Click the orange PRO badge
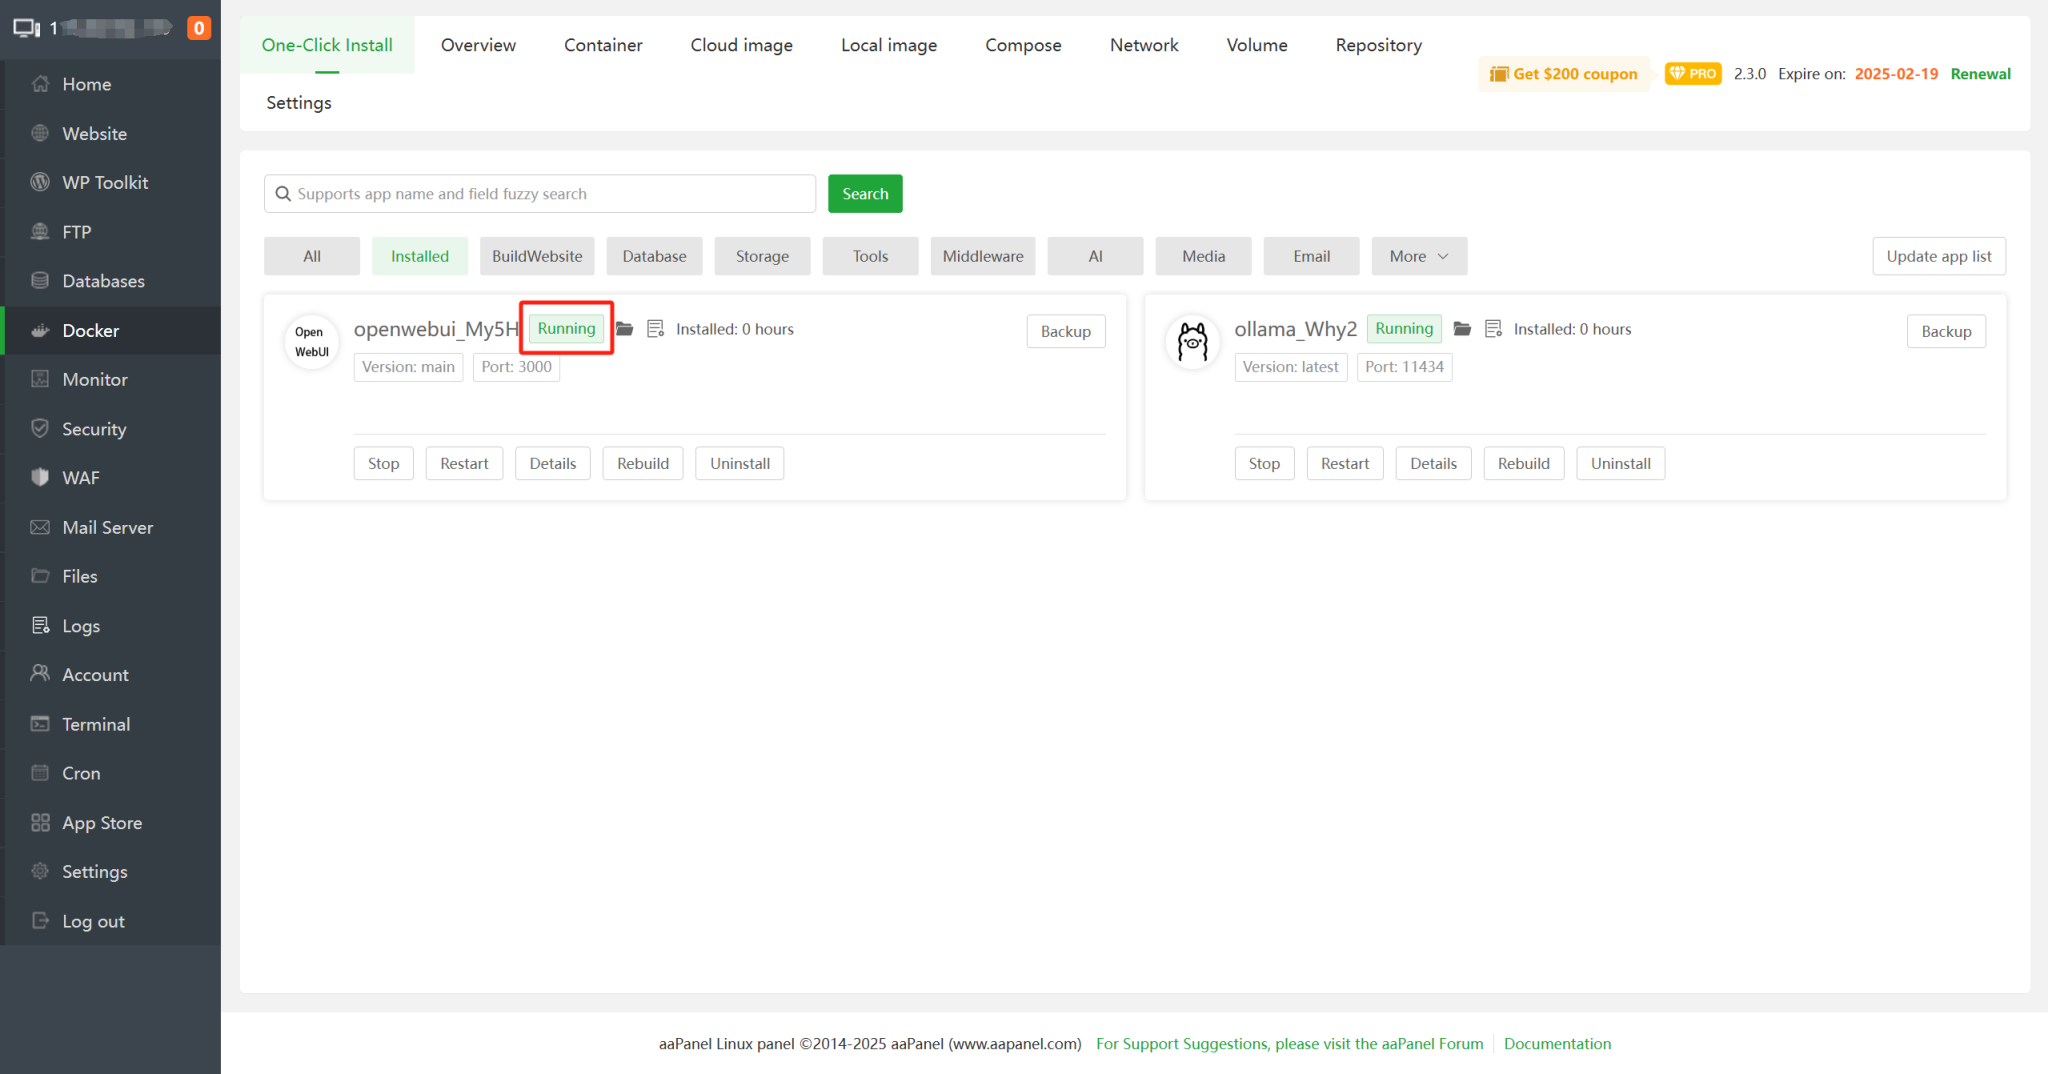The height and width of the screenshot is (1074, 2048). [x=1692, y=73]
